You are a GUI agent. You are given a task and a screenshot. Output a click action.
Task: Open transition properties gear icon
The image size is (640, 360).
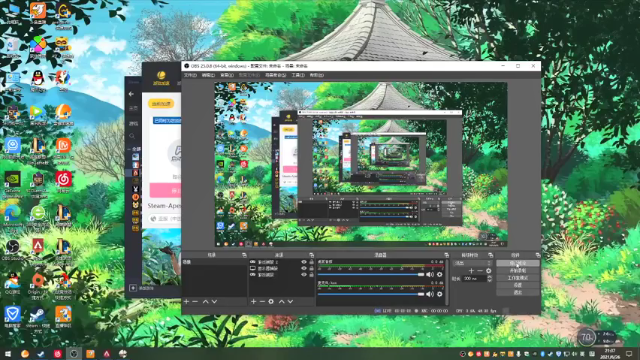click(x=489, y=271)
